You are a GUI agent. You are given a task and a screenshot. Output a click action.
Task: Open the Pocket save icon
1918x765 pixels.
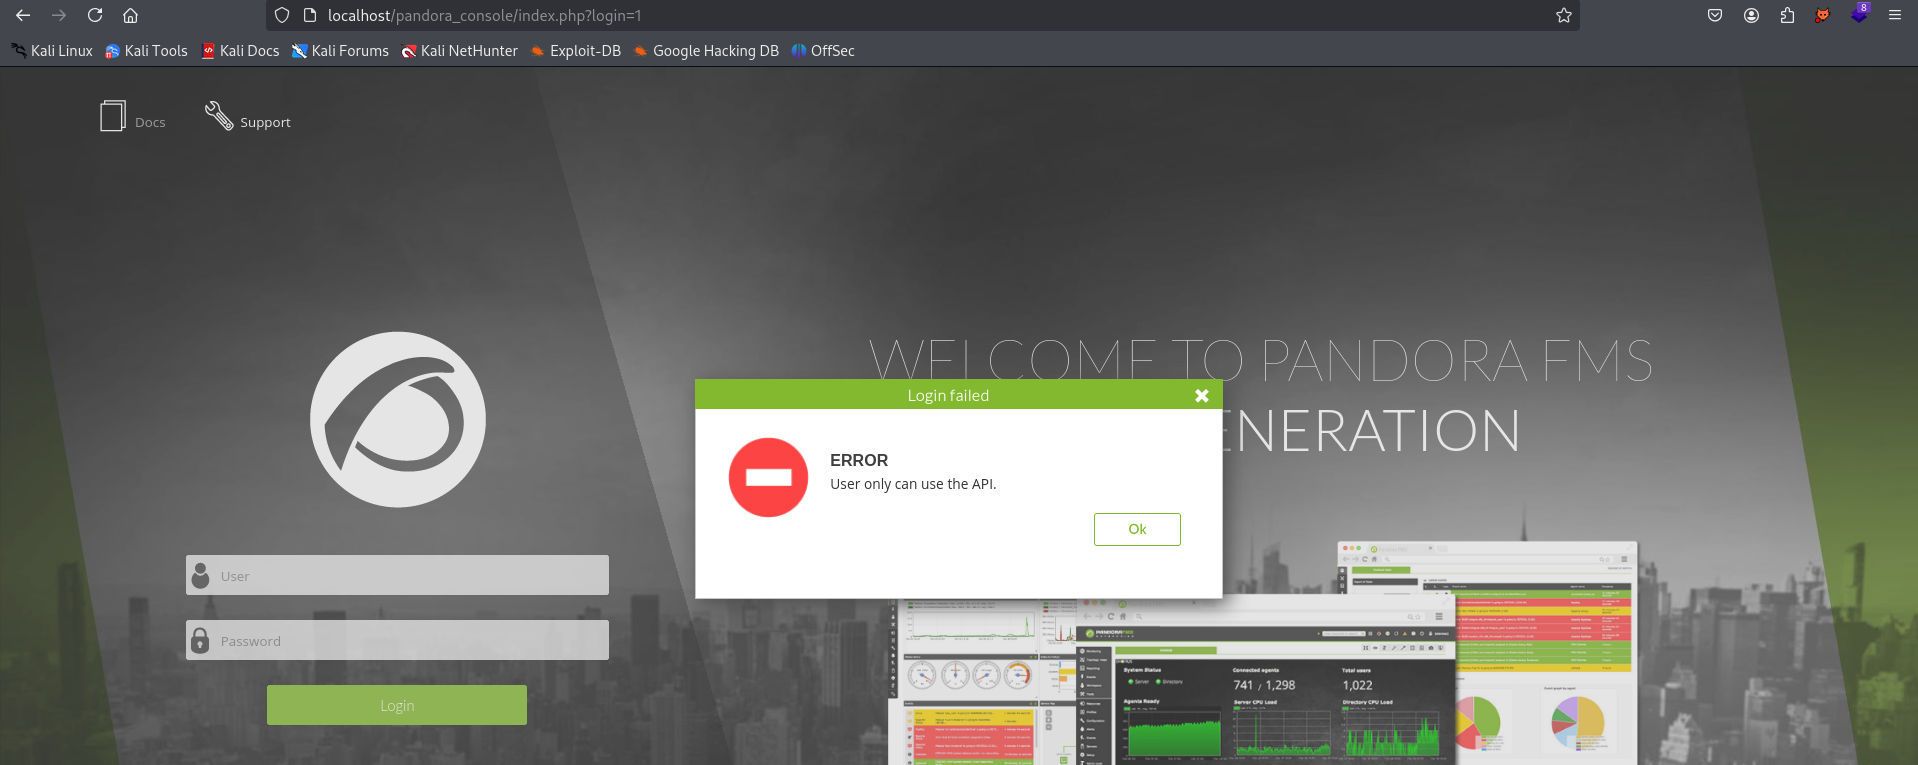1715,15
